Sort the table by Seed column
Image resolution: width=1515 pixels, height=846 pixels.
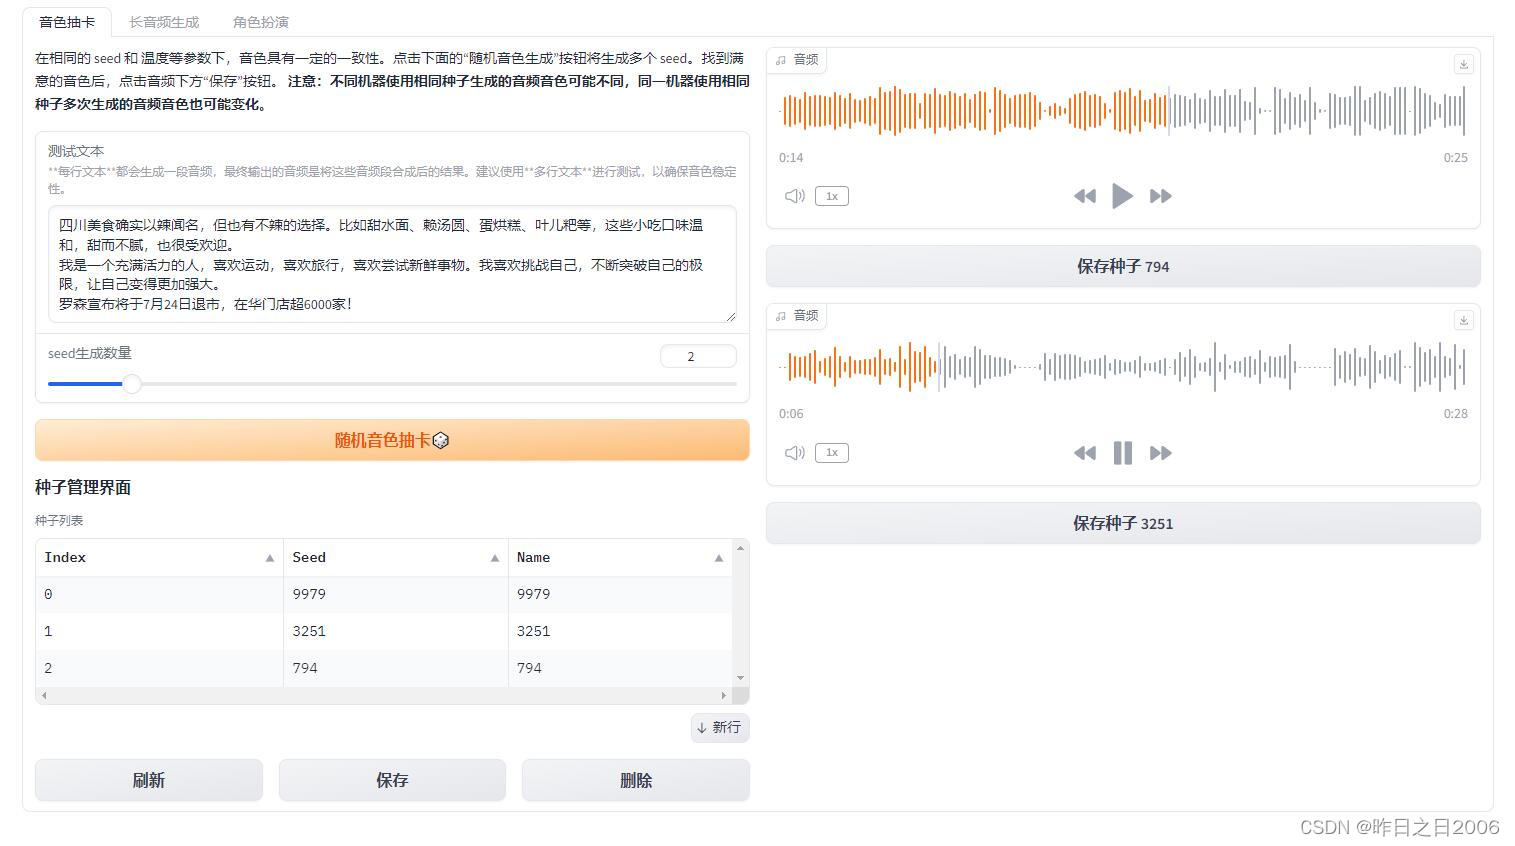click(x=494, y=558)
